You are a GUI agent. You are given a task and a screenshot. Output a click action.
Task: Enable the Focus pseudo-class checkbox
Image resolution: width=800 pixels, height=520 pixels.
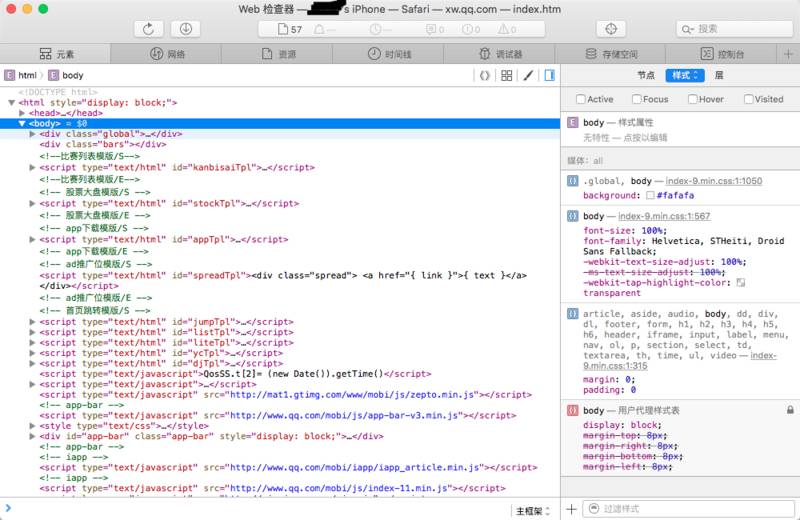click(636, 99)
